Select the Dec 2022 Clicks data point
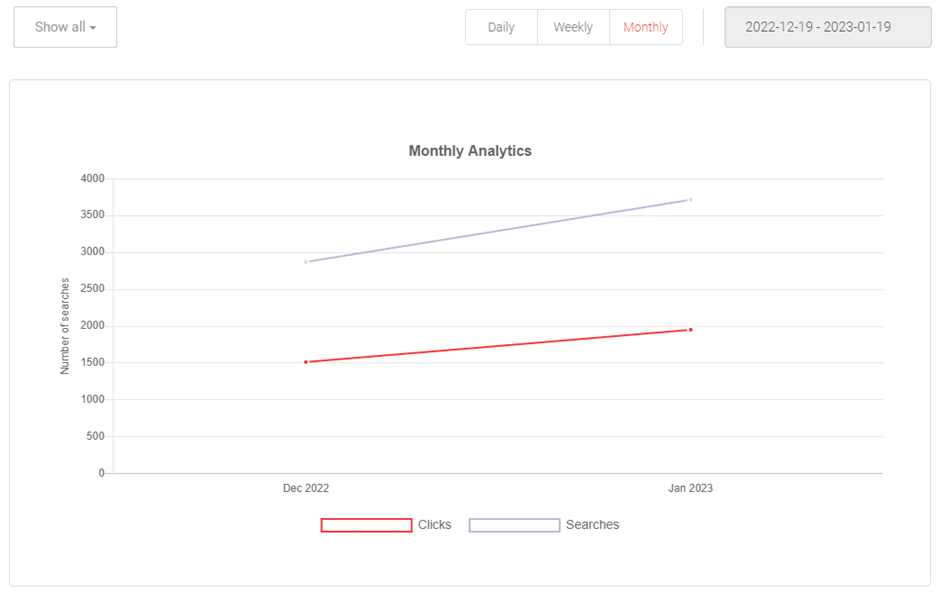Image resolution: width=940 pixels, height=592 pixels. 305,361
